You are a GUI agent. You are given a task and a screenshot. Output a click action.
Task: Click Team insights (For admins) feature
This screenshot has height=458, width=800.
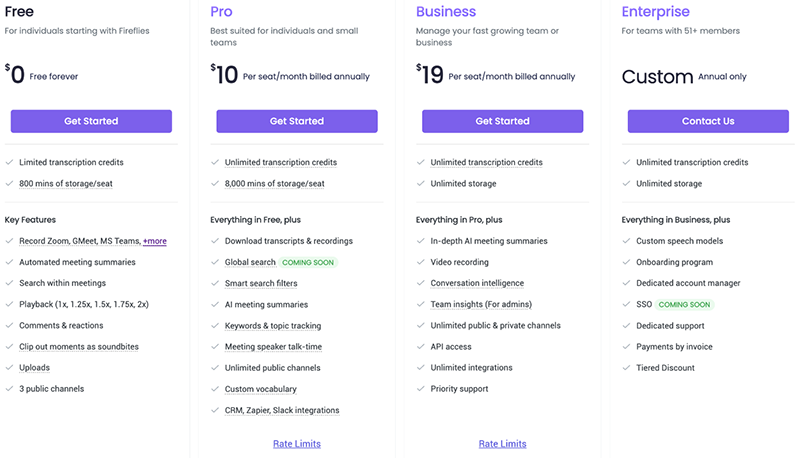point(481,304)
